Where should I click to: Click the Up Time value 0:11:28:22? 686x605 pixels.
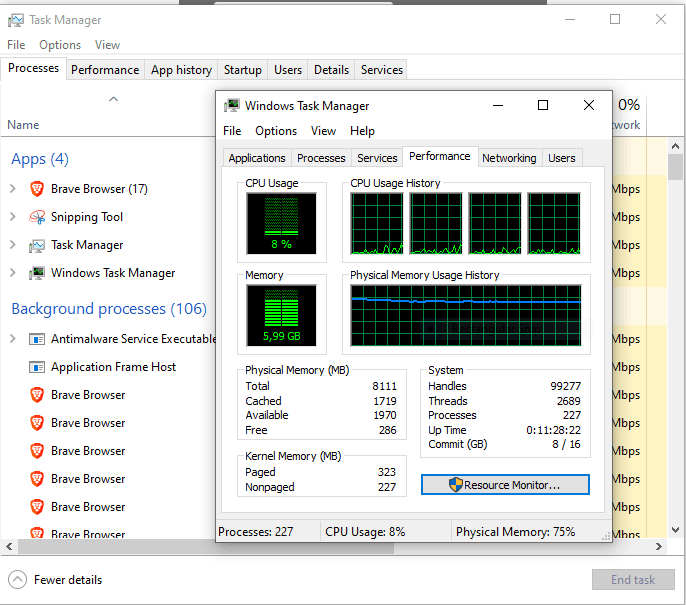[x=553, y=430]
